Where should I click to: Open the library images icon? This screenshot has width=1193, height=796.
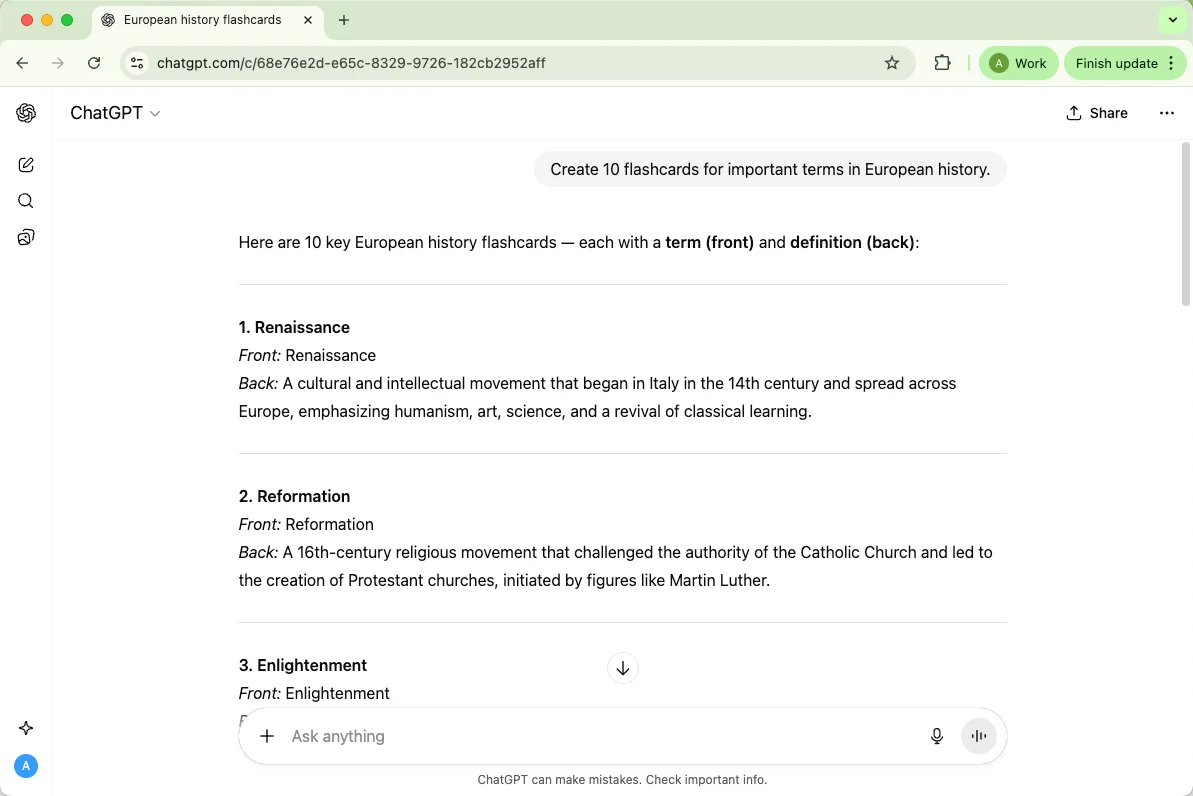point(26,237)
